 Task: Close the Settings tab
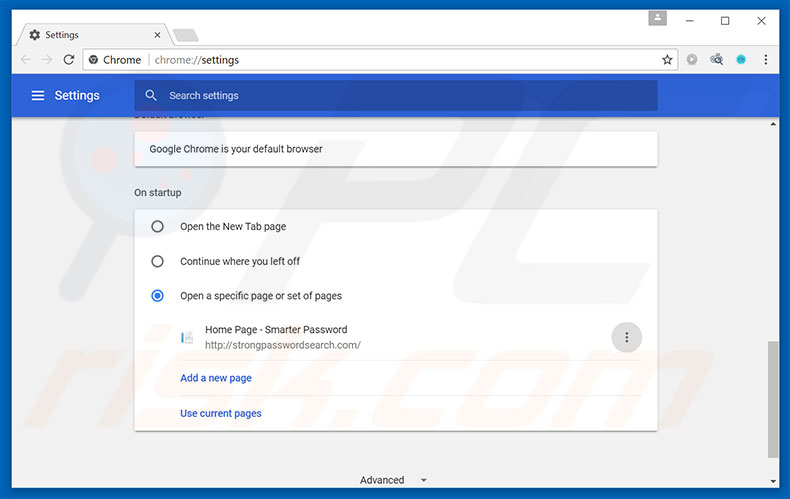coord(157,35)
